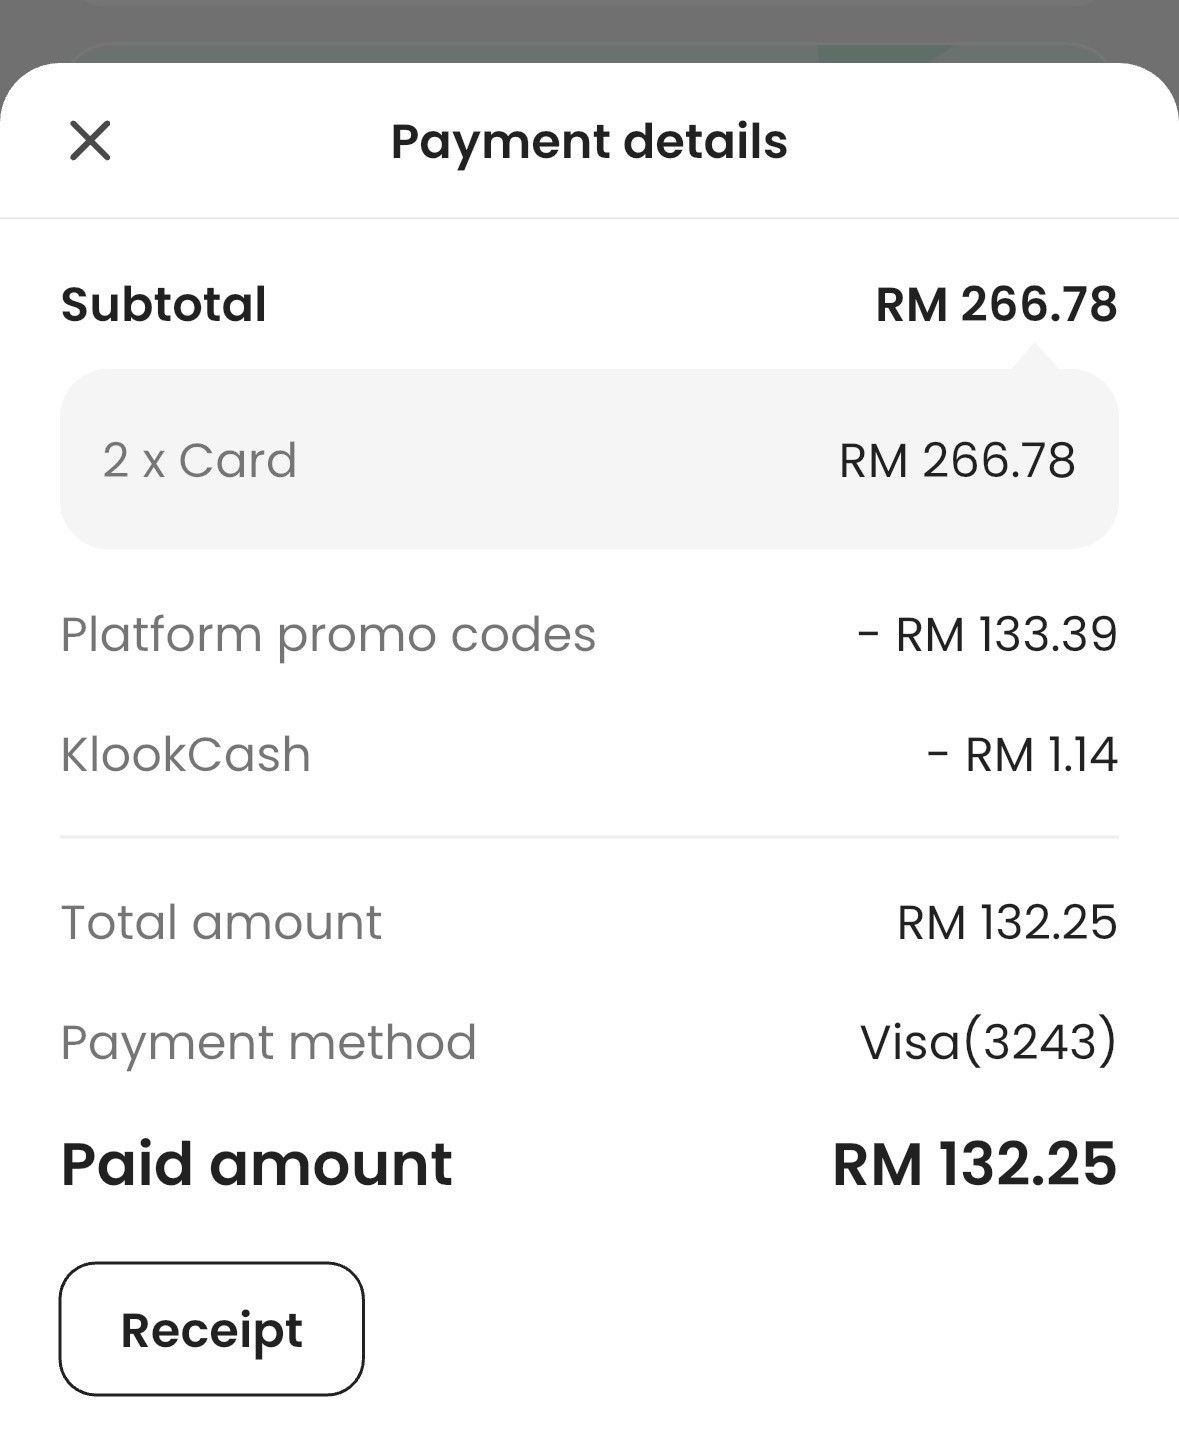This screenshot has width=1179, height=1455.
Task: Tap the KlookCash deduction RM 1.14
Action: click(1022, 754)
